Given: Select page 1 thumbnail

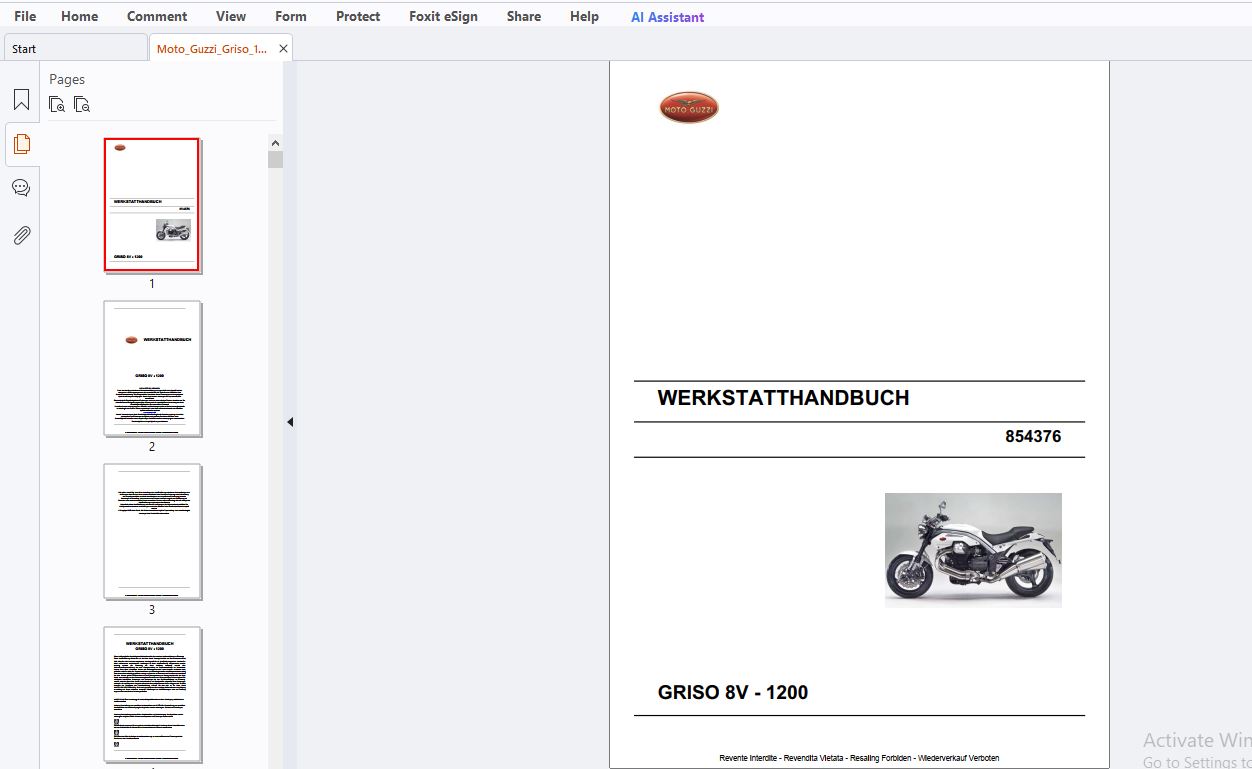Looking at the screenshot, I should [x=152, y=205].
